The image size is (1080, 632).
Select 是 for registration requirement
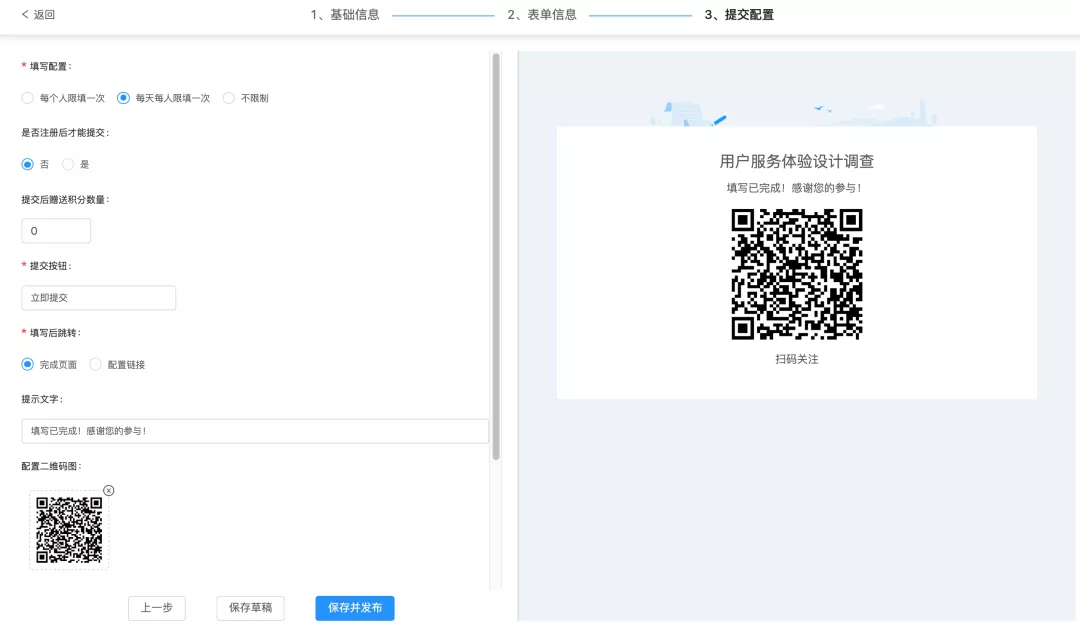click(x=76, y=164)
